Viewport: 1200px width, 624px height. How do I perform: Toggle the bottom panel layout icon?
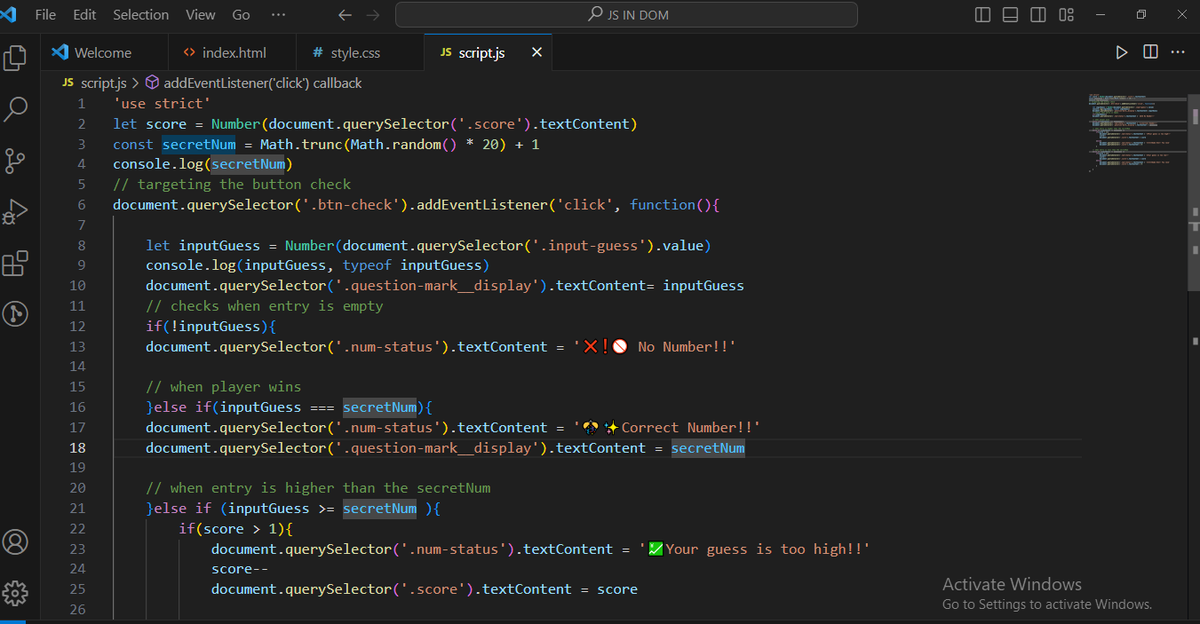pyautogui.click(x=1010, y=15)
